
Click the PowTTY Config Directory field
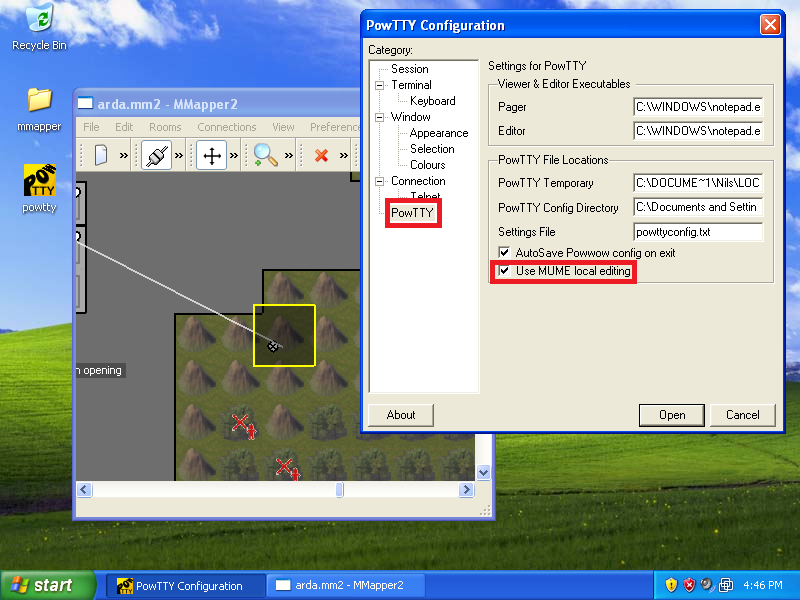698,207
